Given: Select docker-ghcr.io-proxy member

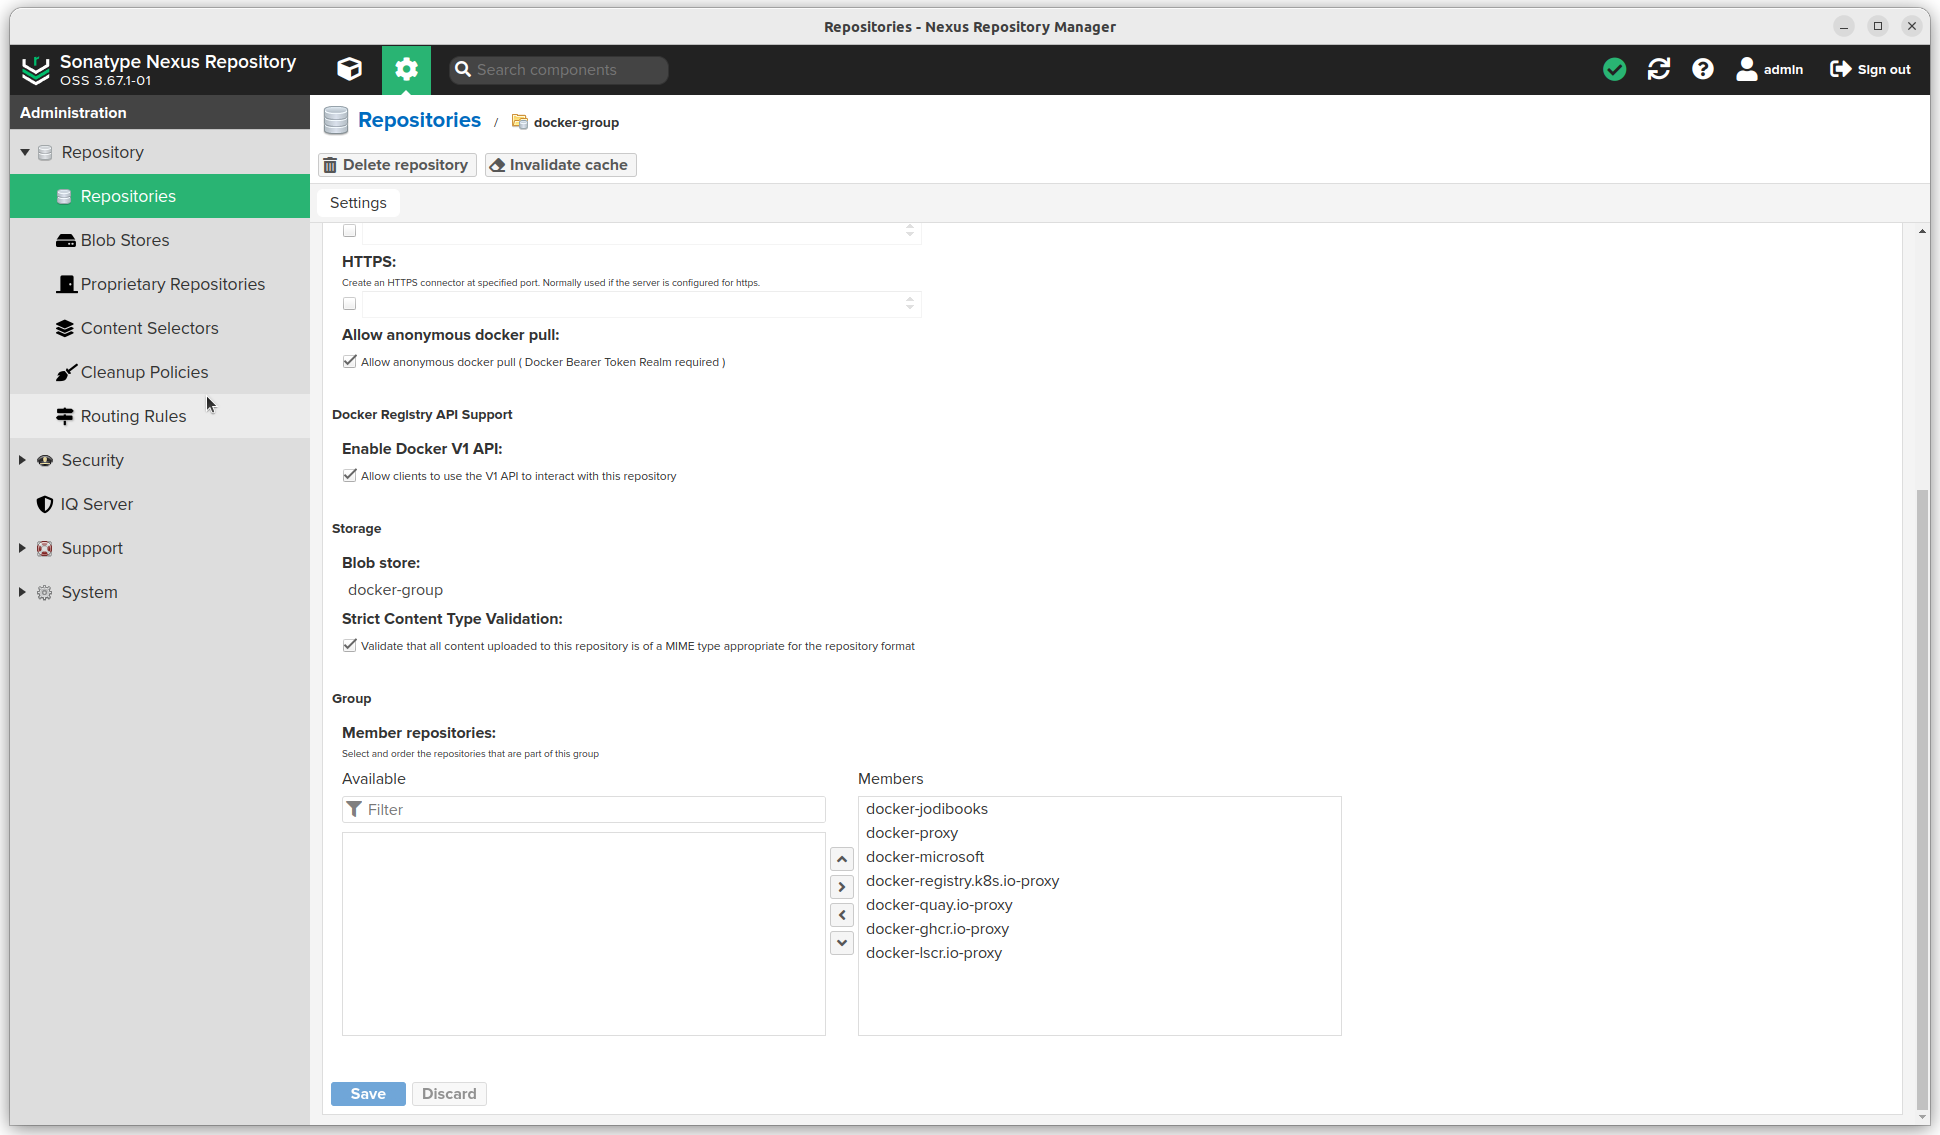Looking at the screenshot, I should 1100,929.
